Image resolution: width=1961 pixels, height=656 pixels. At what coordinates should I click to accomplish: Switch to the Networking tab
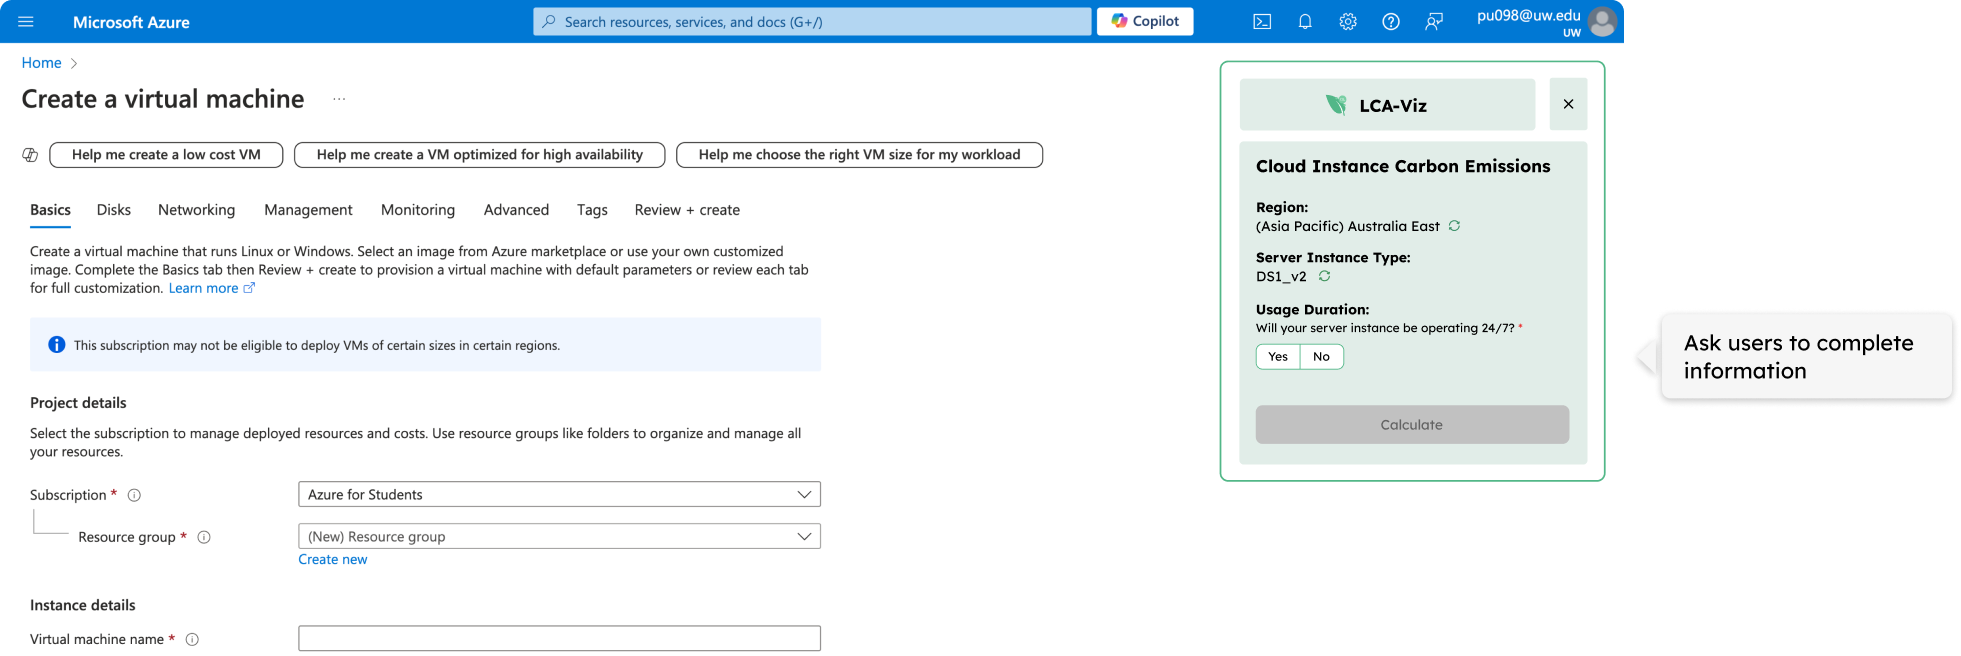(197, 210)
